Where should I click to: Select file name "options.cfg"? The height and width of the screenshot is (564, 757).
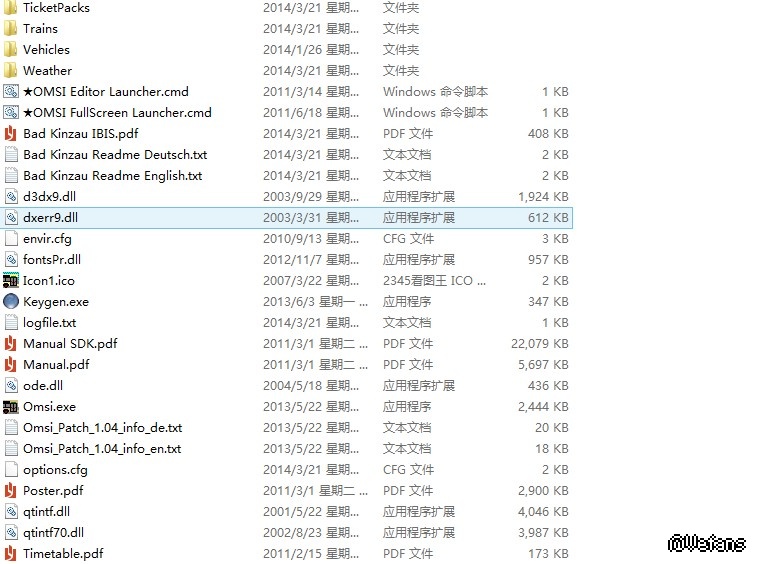point(55,470)
